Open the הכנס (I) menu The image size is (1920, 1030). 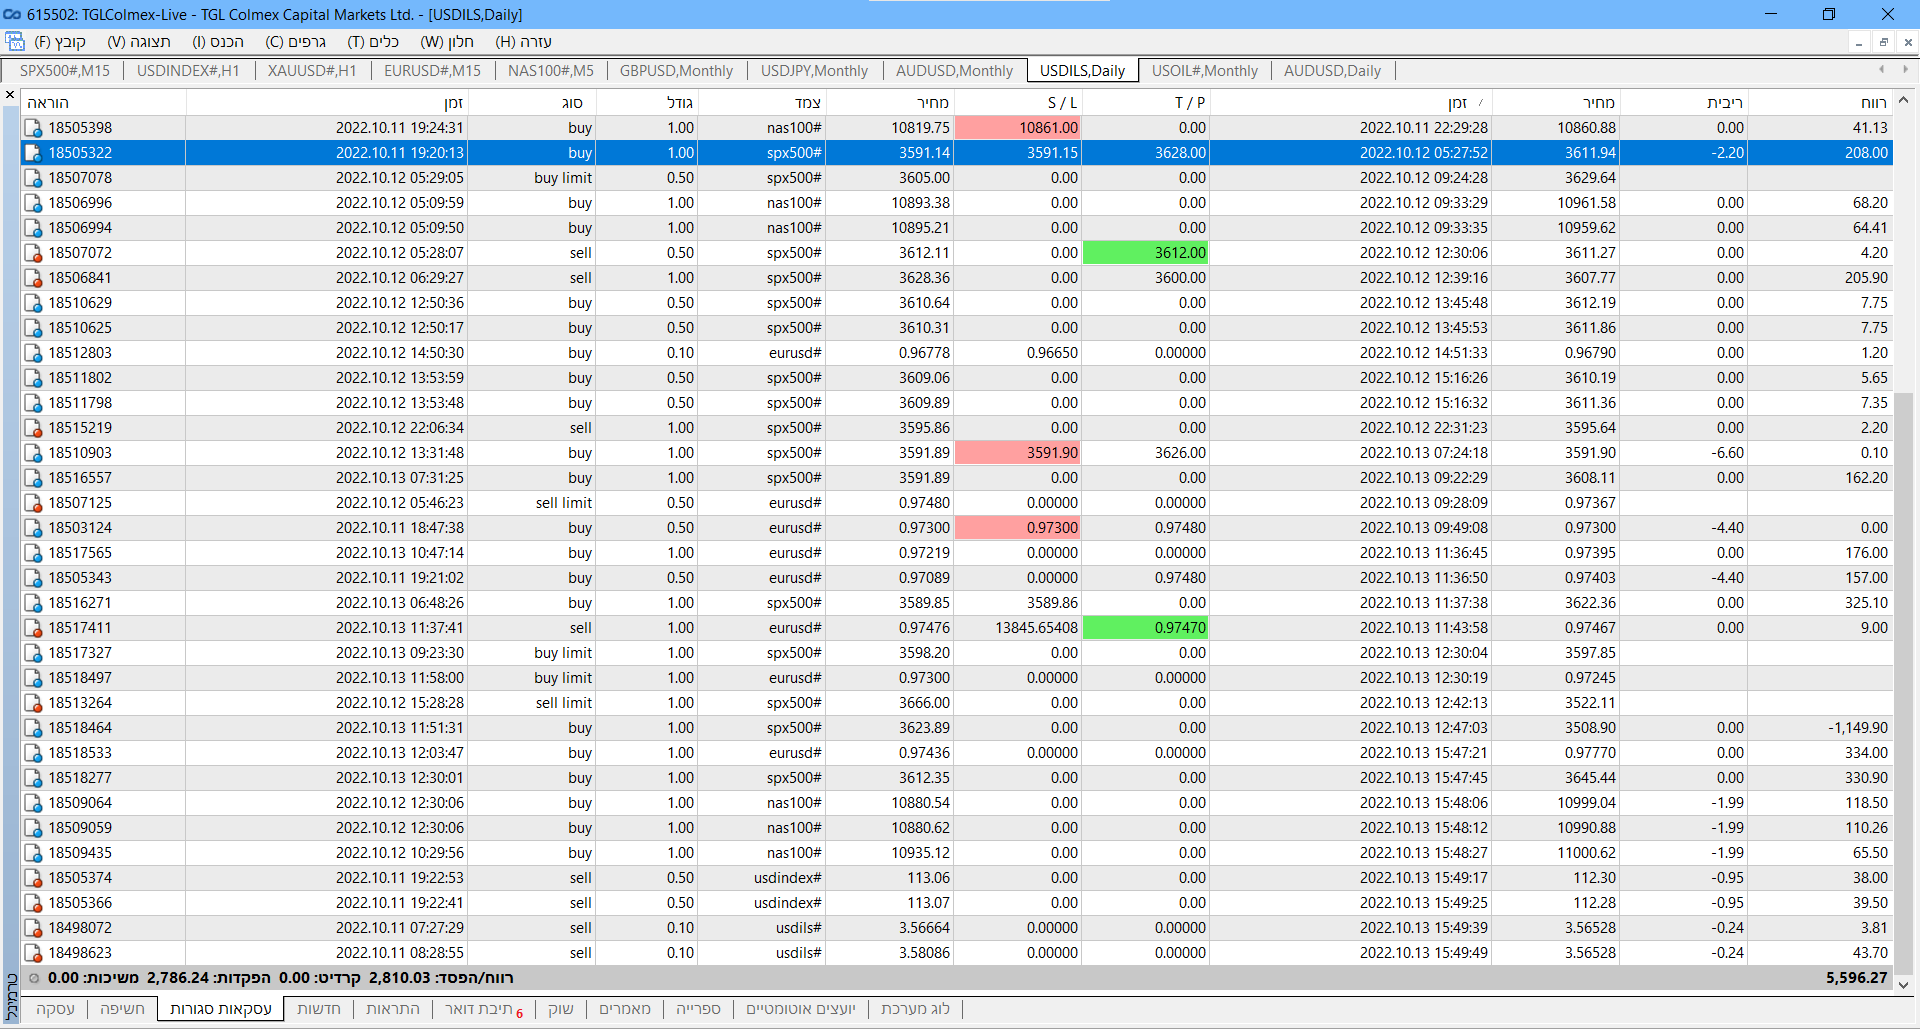pyautogui.click(x=218, y=42)
